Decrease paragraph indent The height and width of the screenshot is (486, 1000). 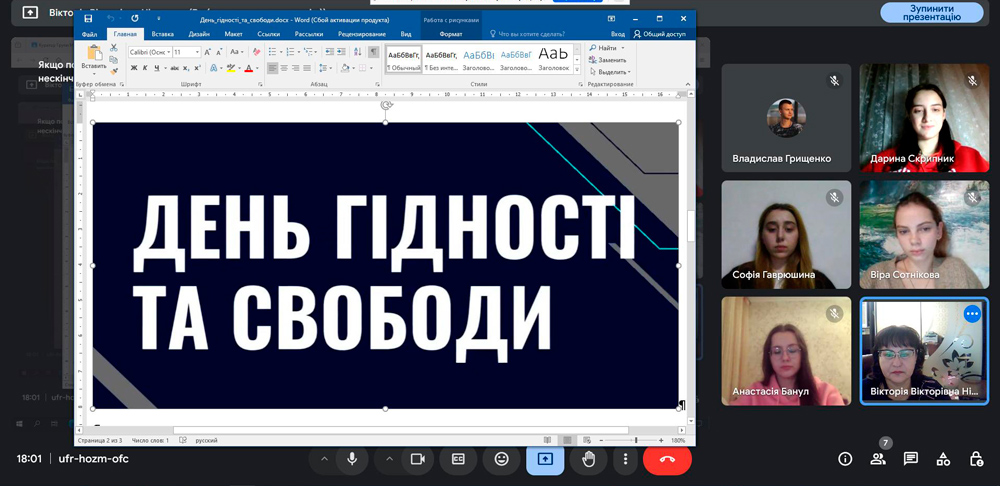pyautogui.click(x=328, y=52)
